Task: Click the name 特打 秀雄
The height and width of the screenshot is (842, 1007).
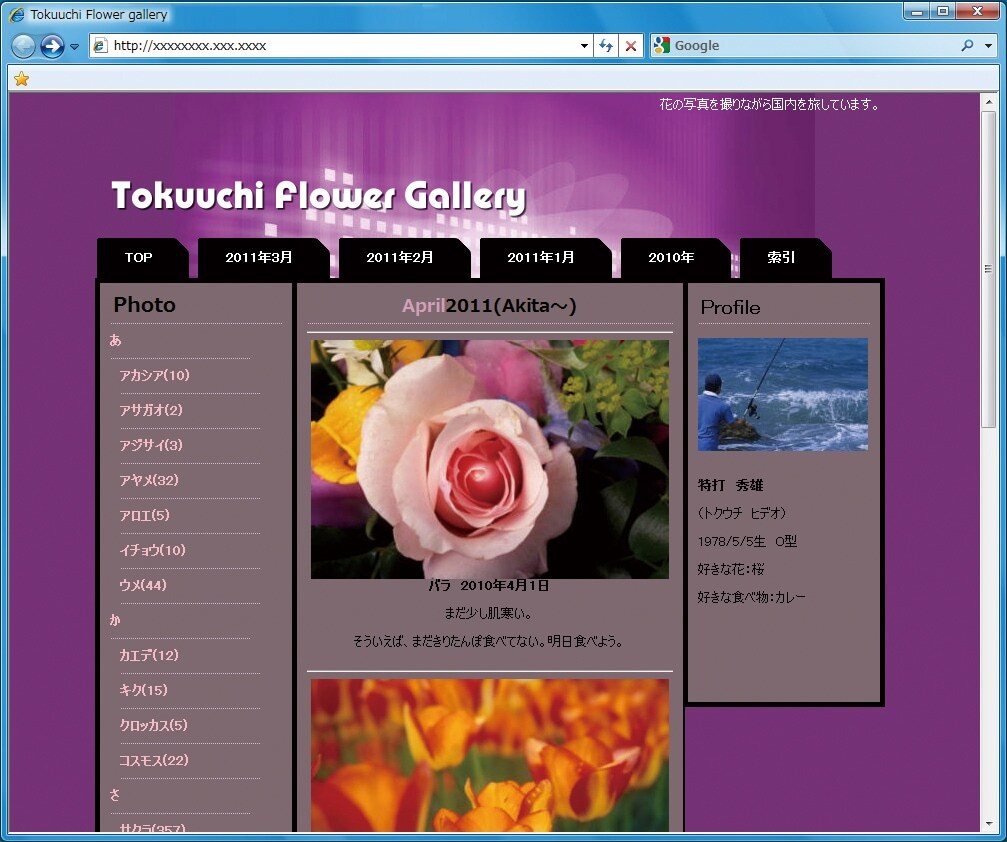Action: [x=730, y=486]
